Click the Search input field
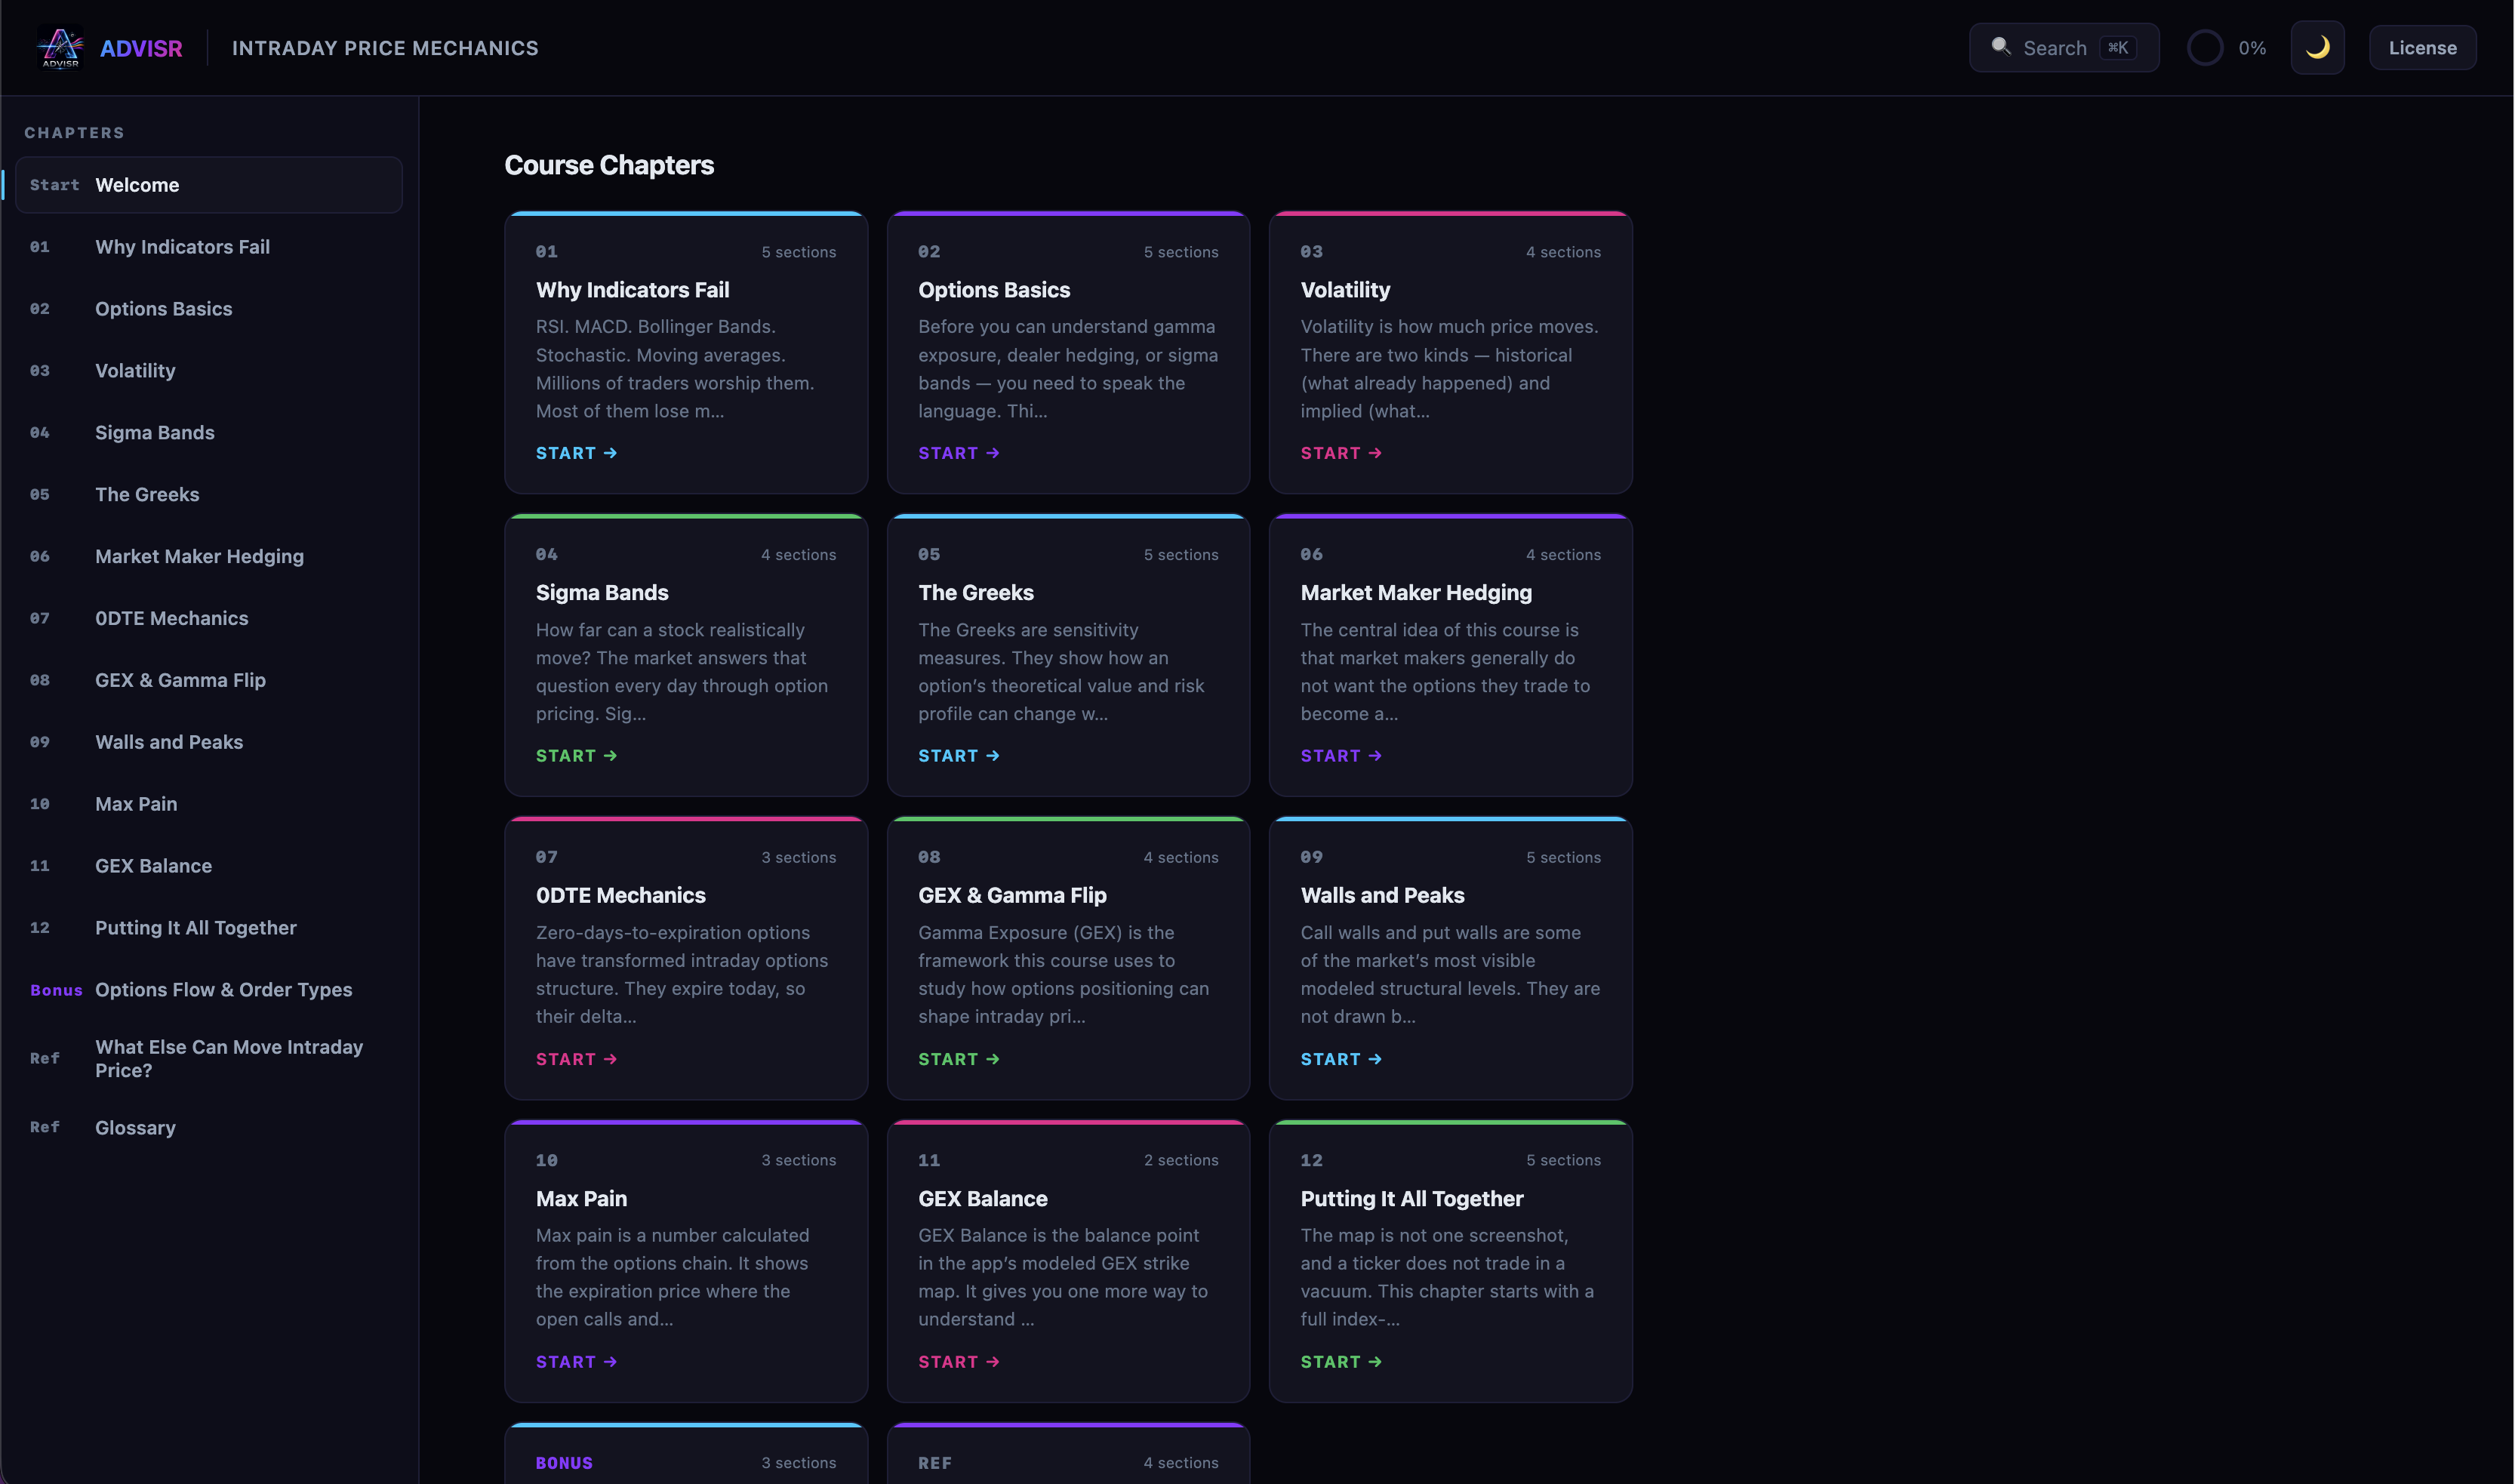Screen dimensions: 2515x1484 point(2063,48)
